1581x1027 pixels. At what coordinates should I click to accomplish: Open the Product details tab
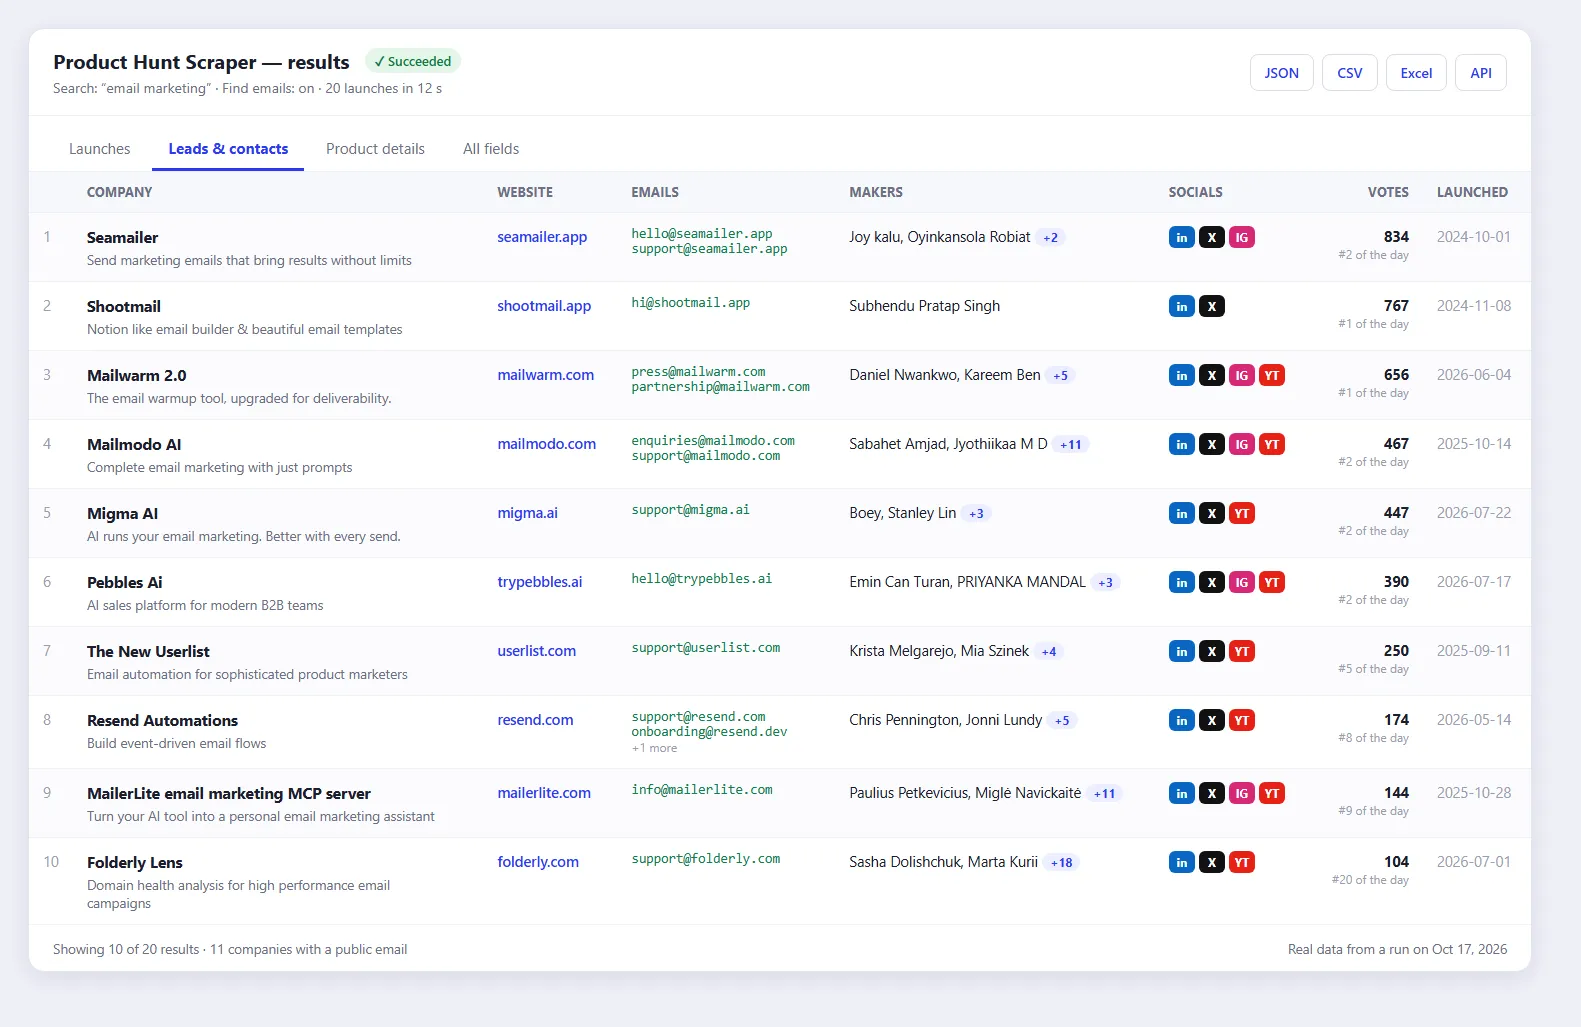tap(375, 149)
